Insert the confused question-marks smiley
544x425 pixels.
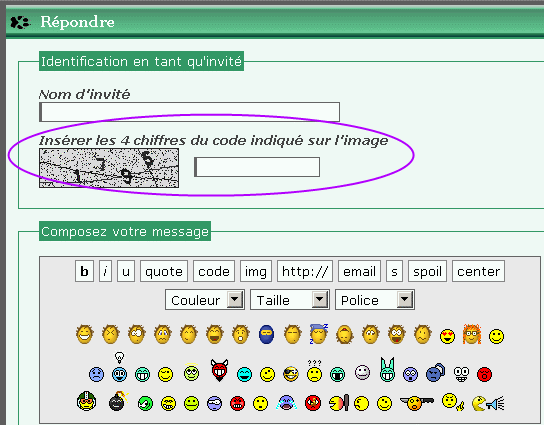(314, 371)
